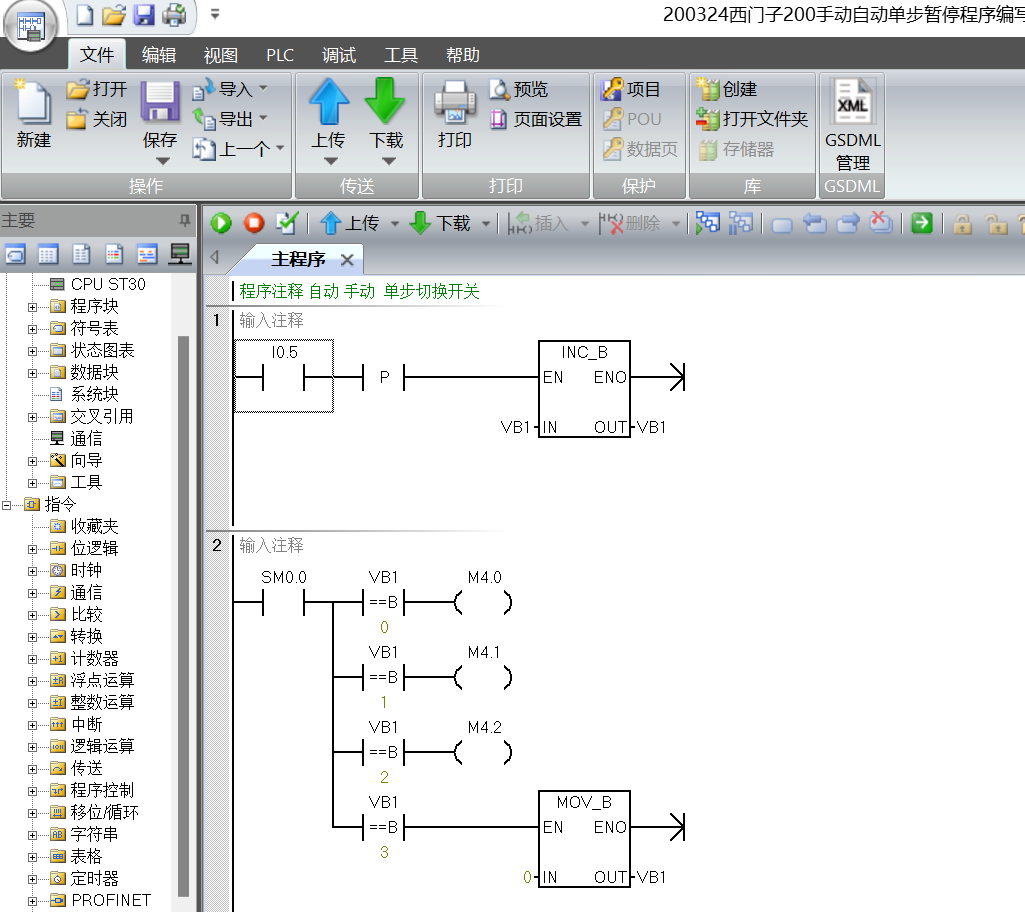This screenshot has width=1025, height=912.
Task: Switch to the 调试 ribbon tab
Action: [339, 55]
